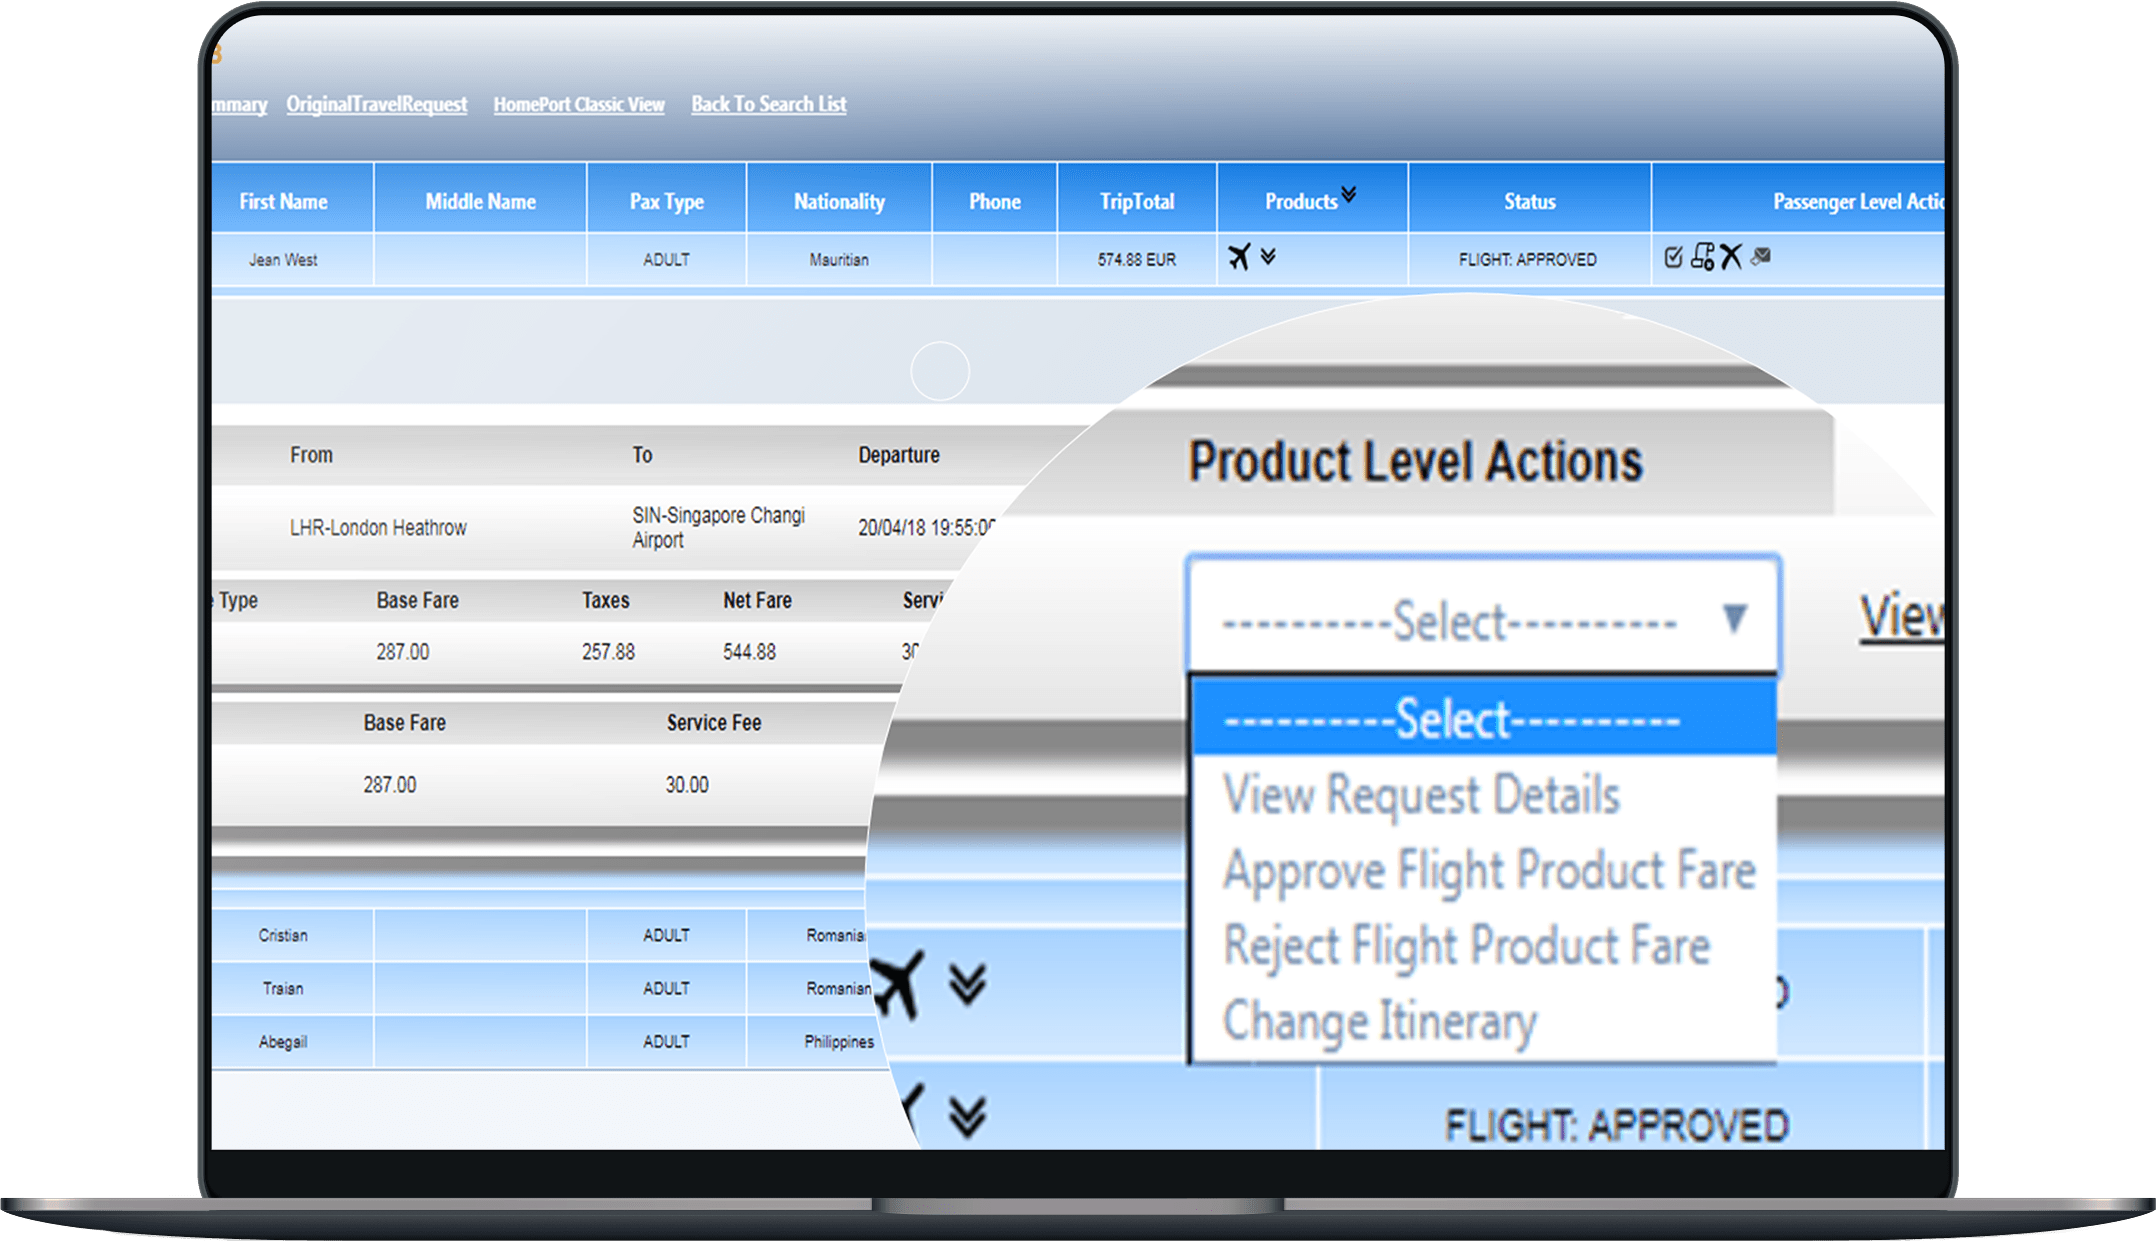Click the document icon in Passenger Level Actions
Screen dimensions: 2156x1241
click(x=1702, y=257)
